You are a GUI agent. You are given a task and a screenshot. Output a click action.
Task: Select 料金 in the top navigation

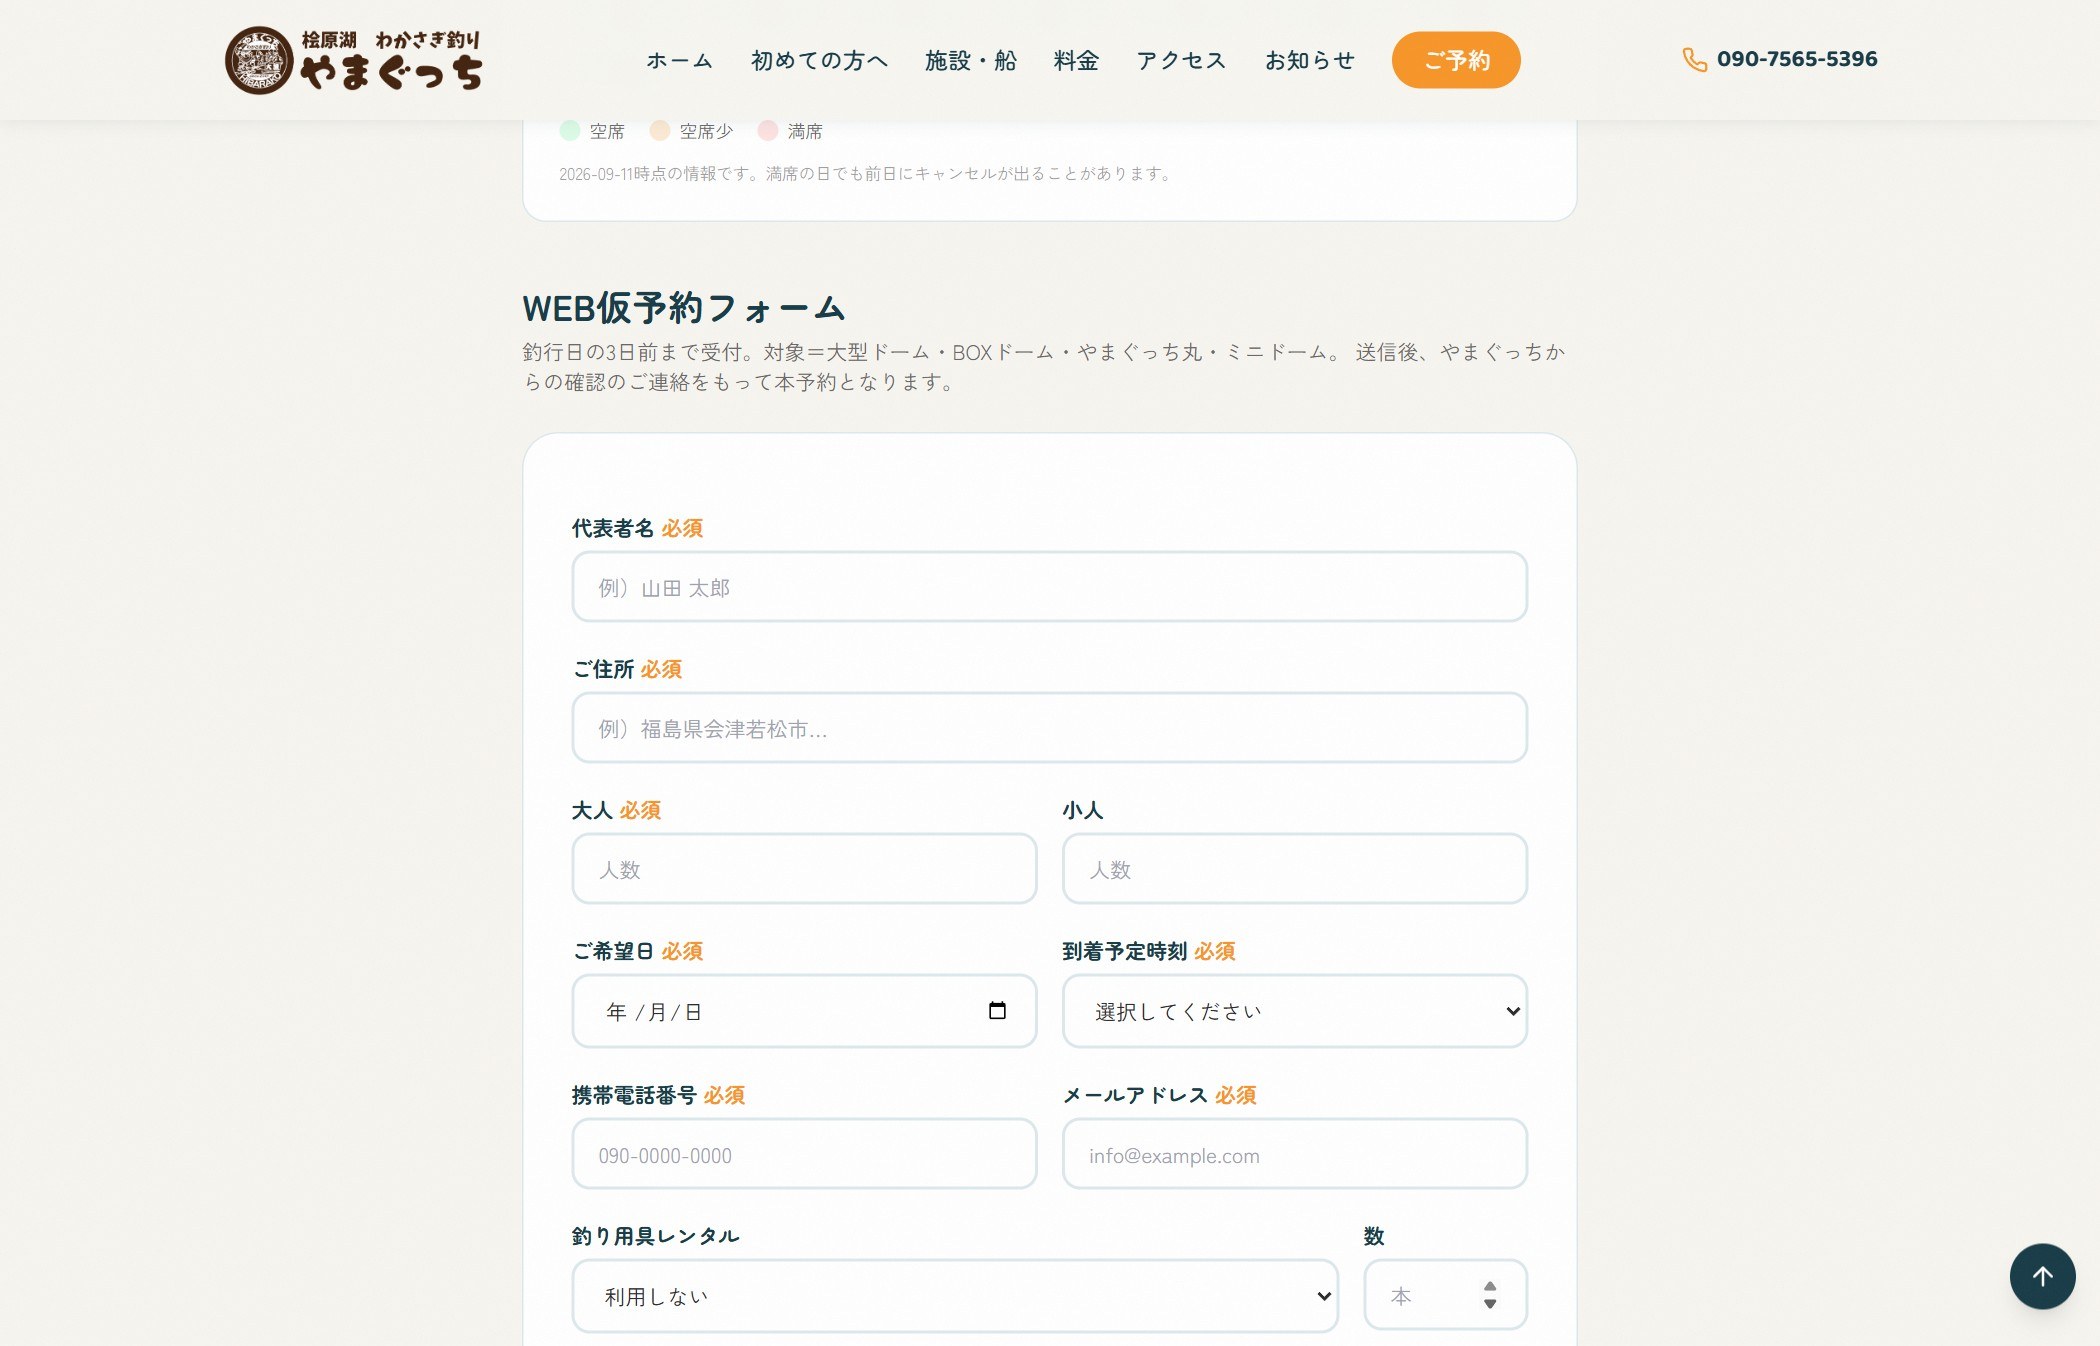coord(1076,60)
